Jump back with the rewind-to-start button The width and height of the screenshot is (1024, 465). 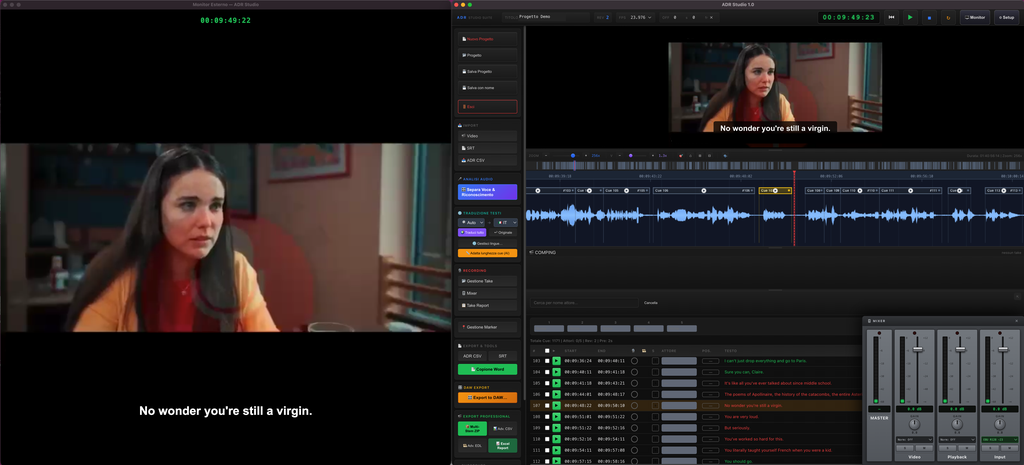coord(891,18)
